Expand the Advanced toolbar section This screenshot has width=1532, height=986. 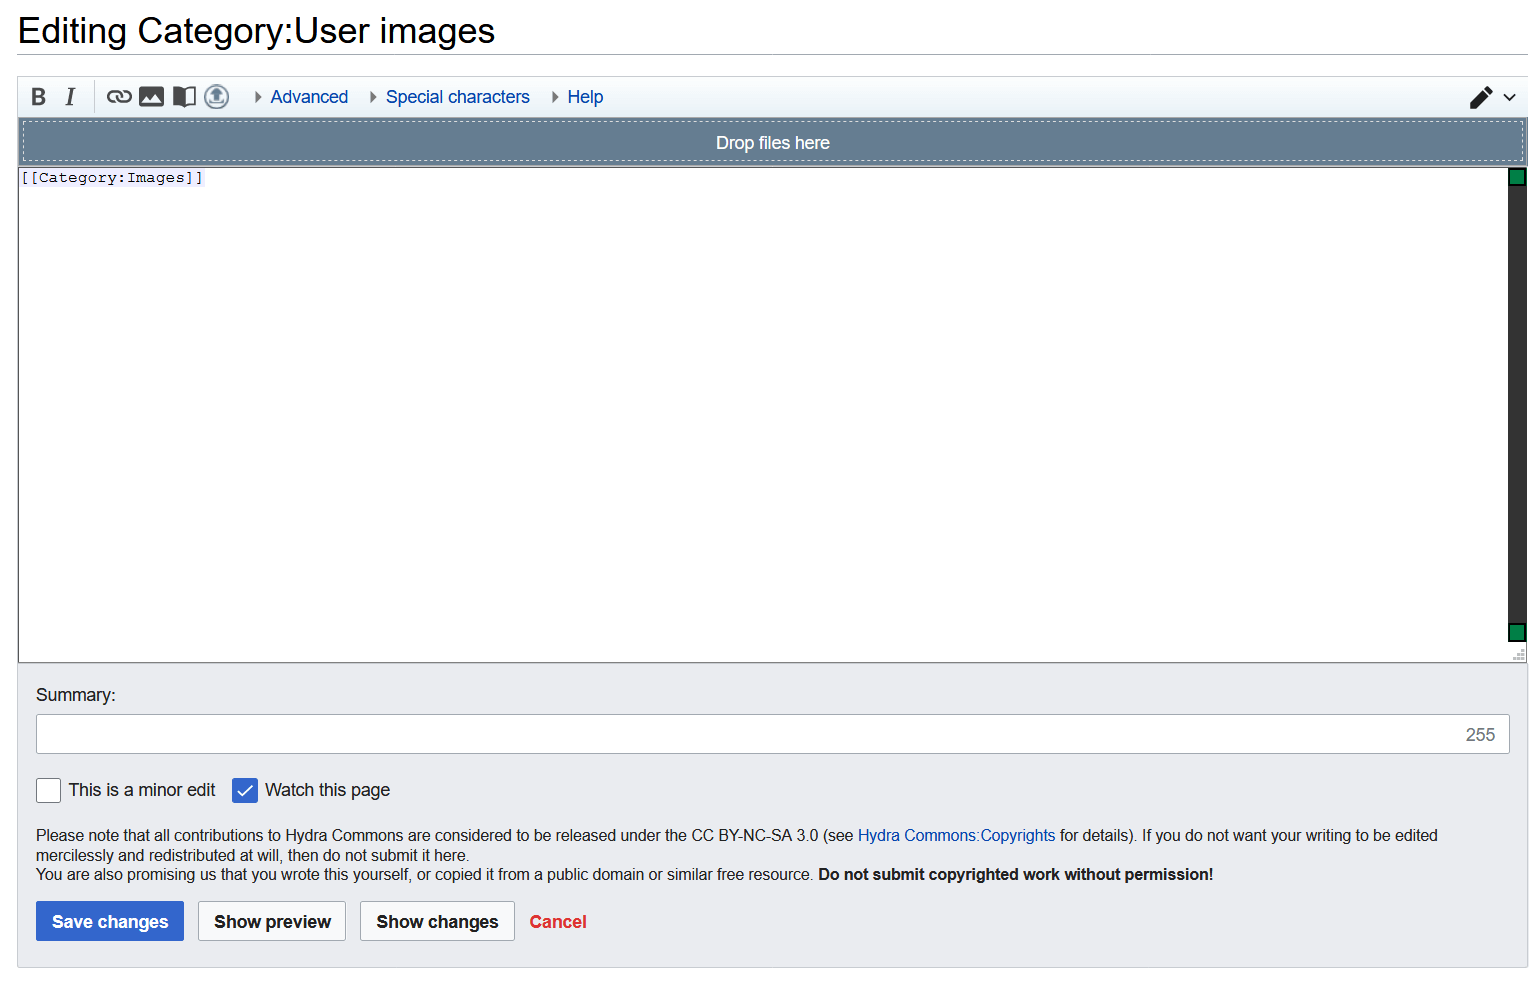(x=309, y=97)
